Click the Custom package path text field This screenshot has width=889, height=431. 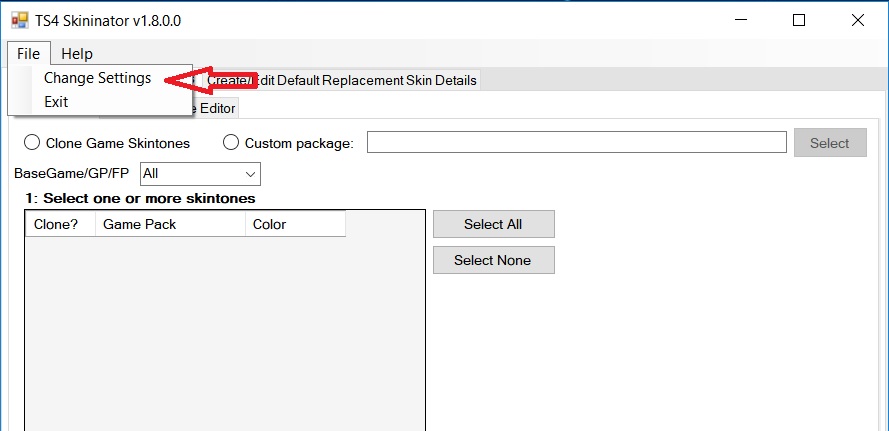576,143
